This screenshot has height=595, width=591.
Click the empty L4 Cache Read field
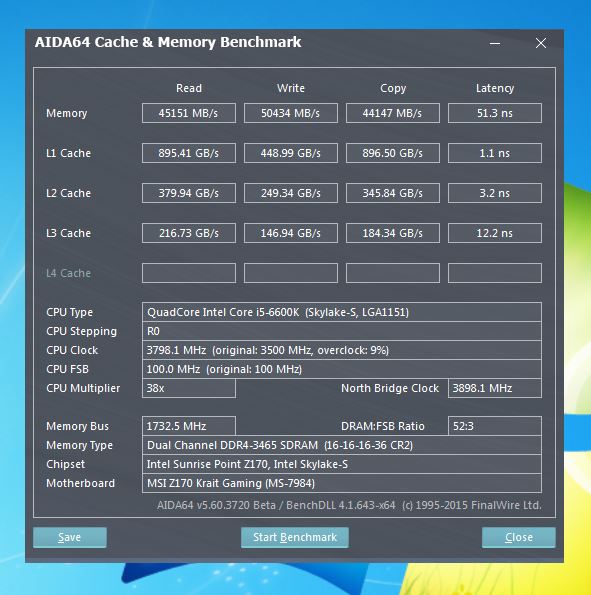coord(189,273)
